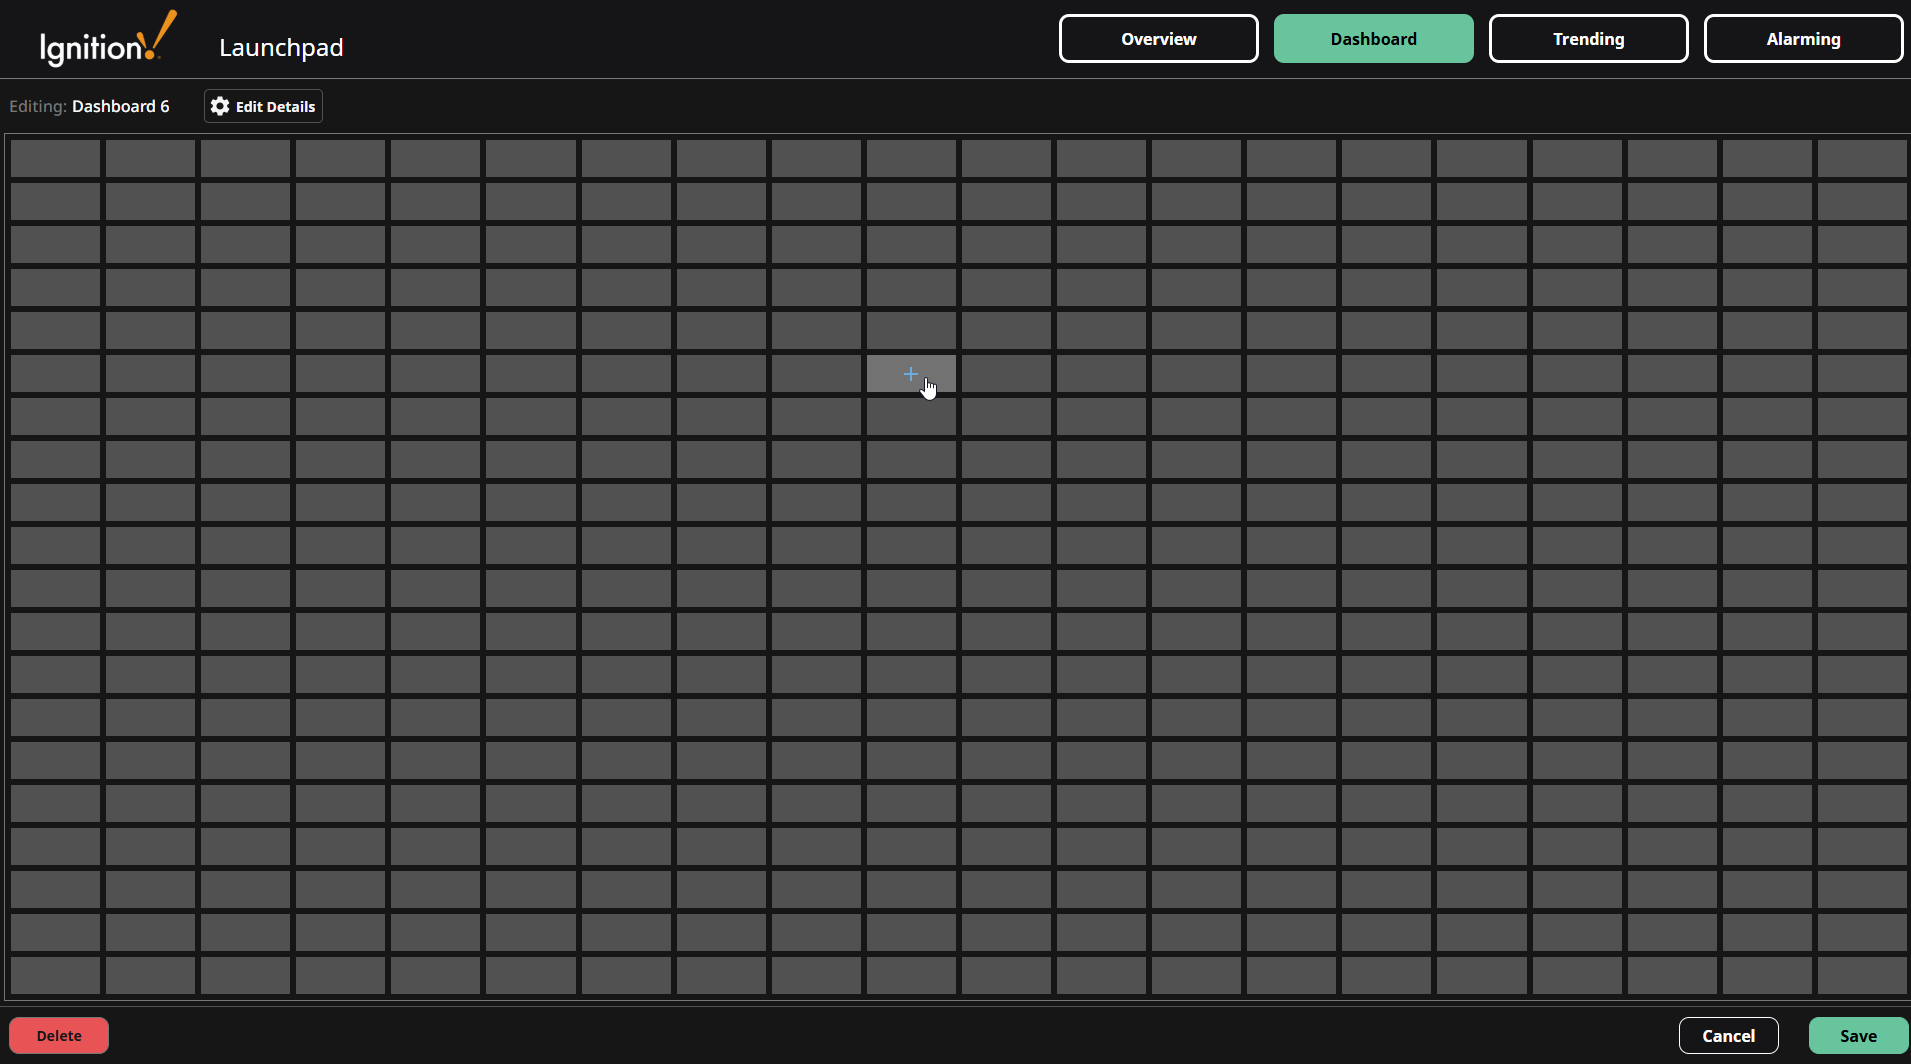Select the active Dashboard tab
The height and width of the screenshot is (1064, 1911).
[x=1373, y=38]
